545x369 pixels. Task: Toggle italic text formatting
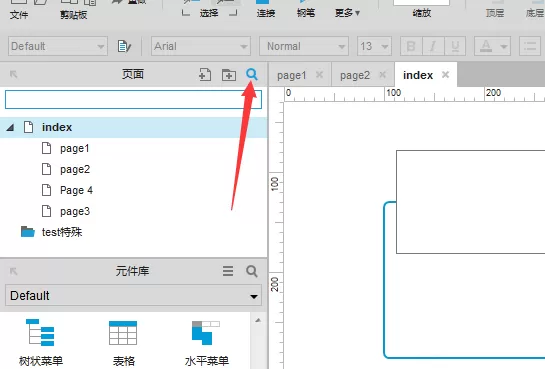(x=433, y=46)
